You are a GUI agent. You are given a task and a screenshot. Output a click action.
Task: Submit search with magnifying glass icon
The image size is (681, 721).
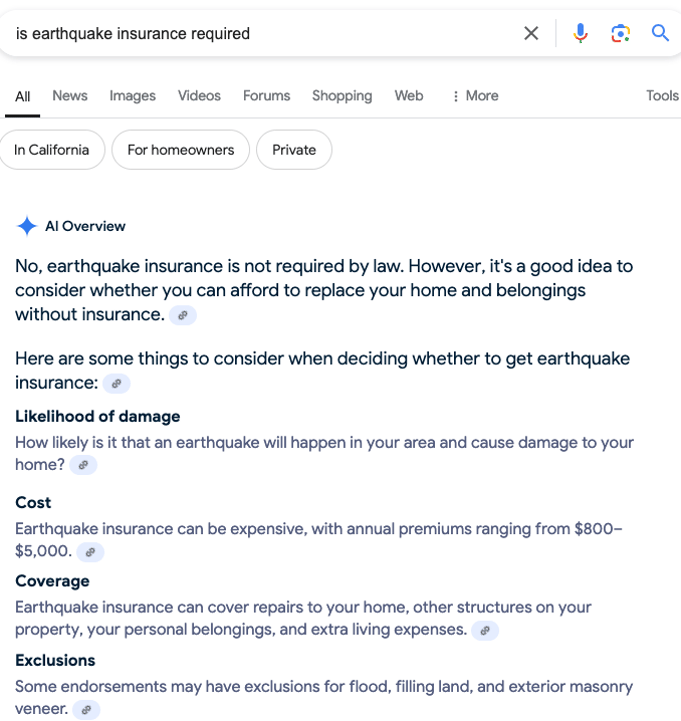coord(660,33)
